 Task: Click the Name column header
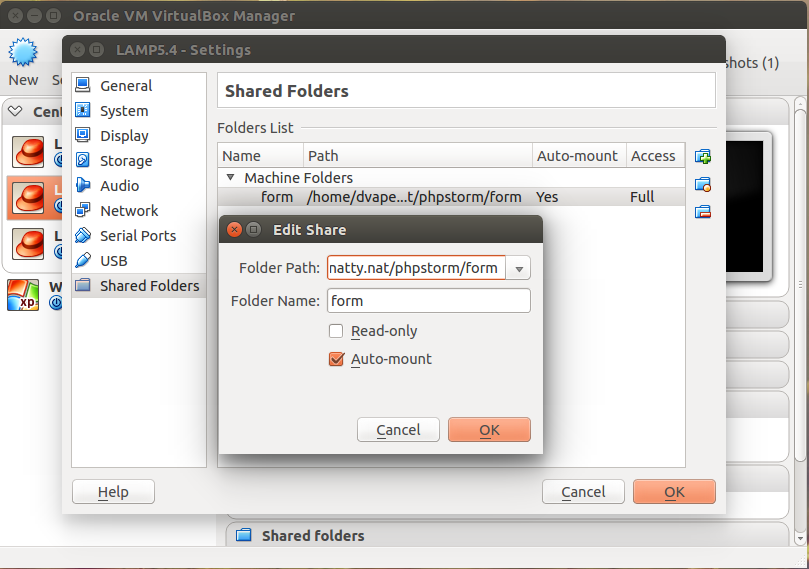tap(261, 156)
